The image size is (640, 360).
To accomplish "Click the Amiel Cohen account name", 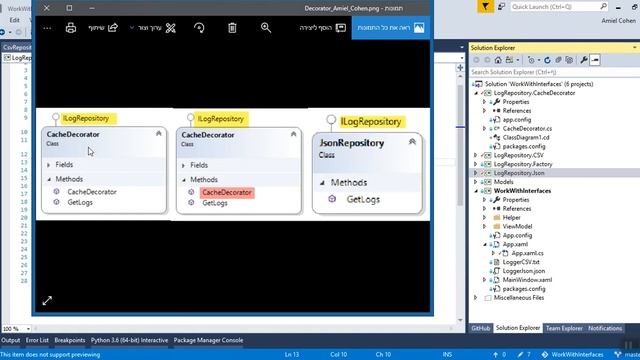I will [x=618, y=20].
